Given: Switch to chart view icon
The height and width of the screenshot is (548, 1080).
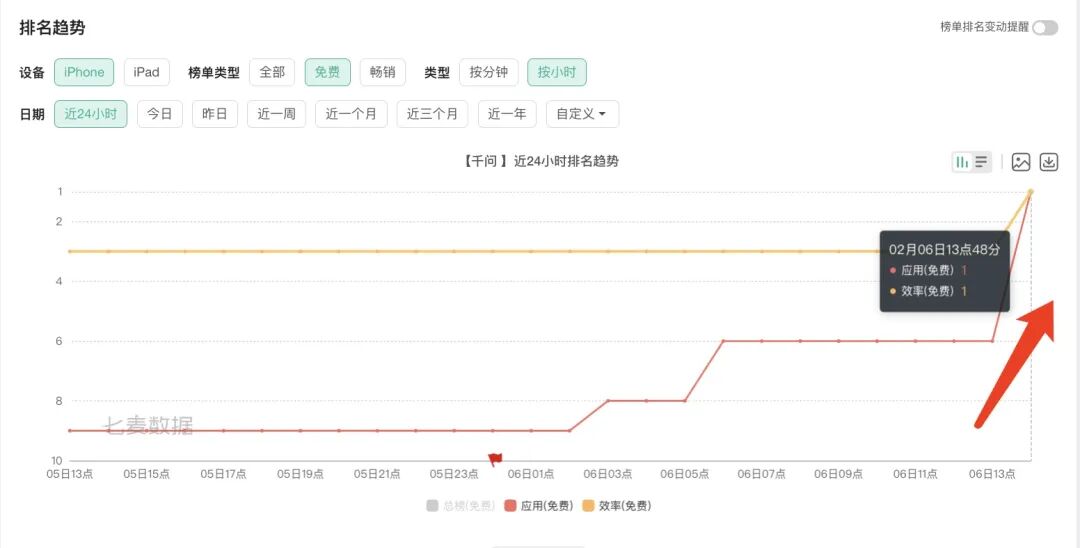Looking at the screenshot, I should click(x=962, y=162).
